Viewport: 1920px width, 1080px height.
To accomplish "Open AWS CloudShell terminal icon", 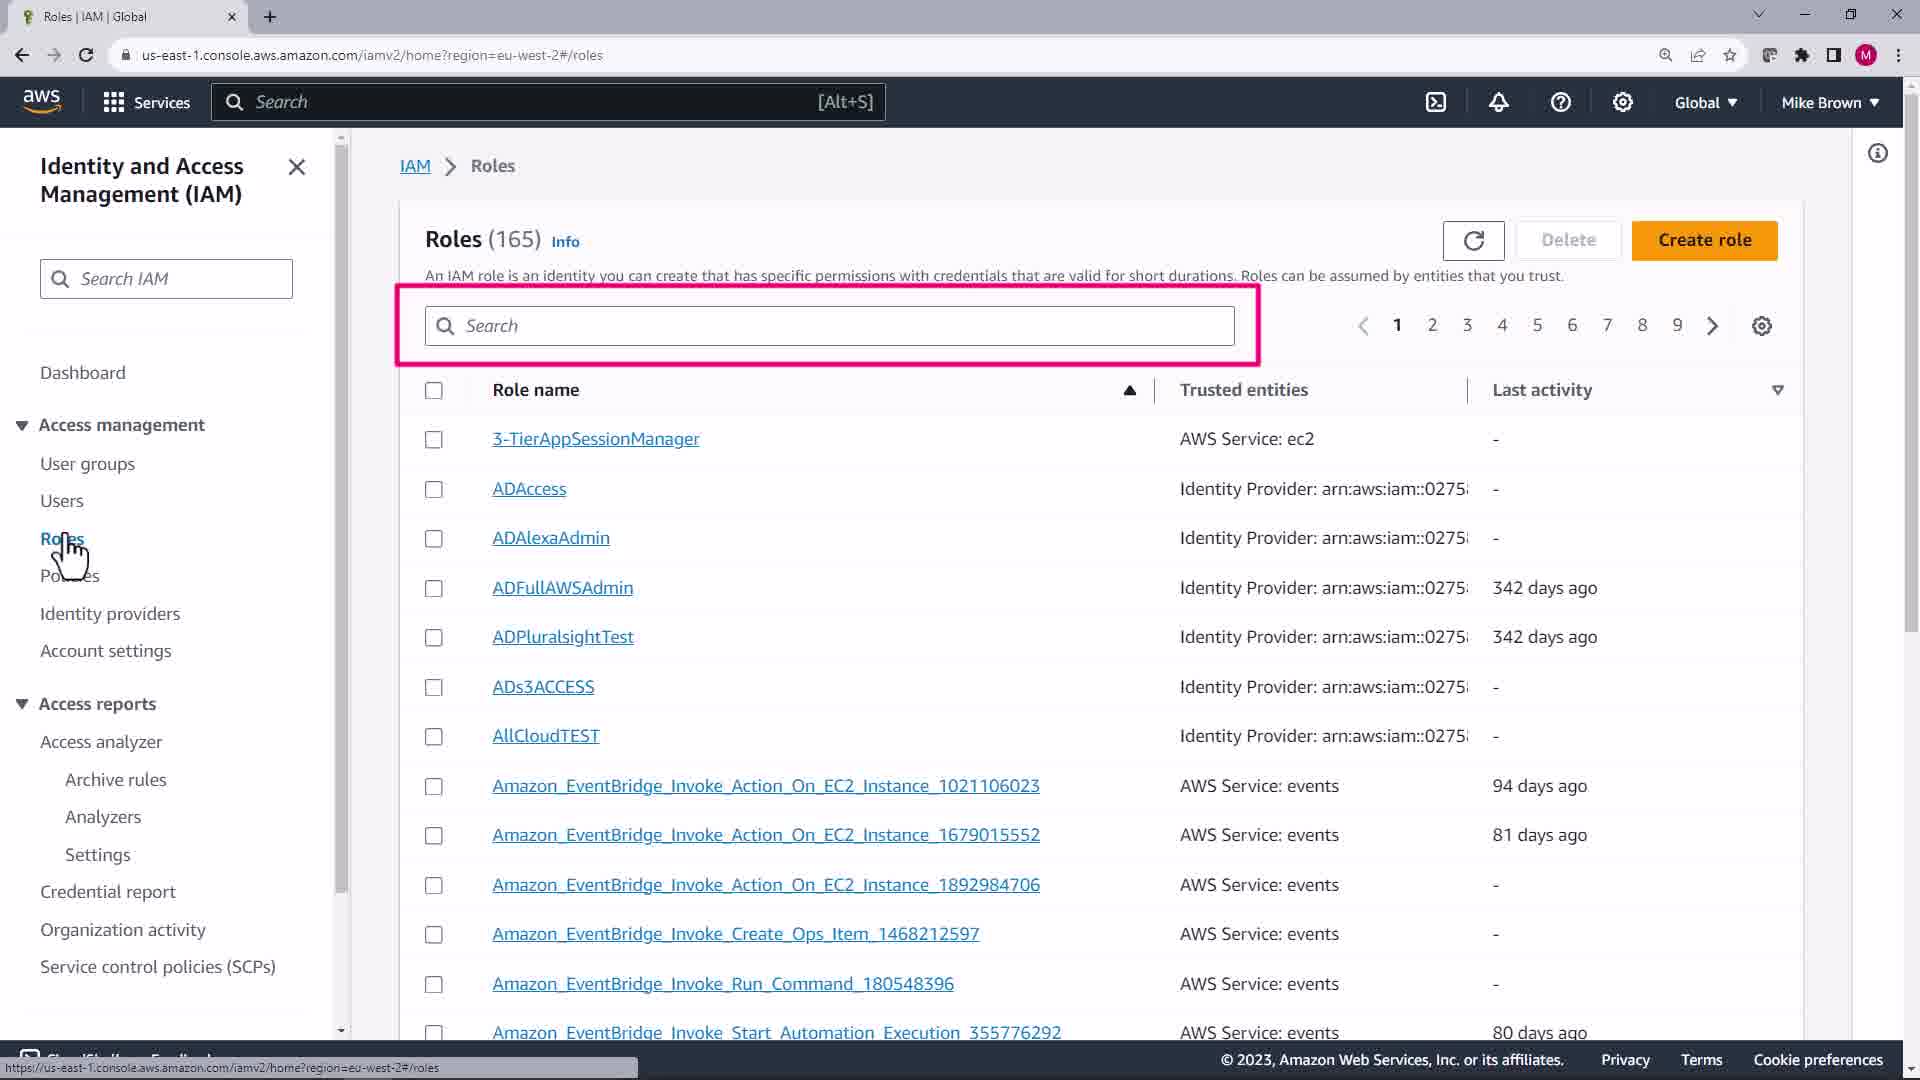I will click(1436, 102).
